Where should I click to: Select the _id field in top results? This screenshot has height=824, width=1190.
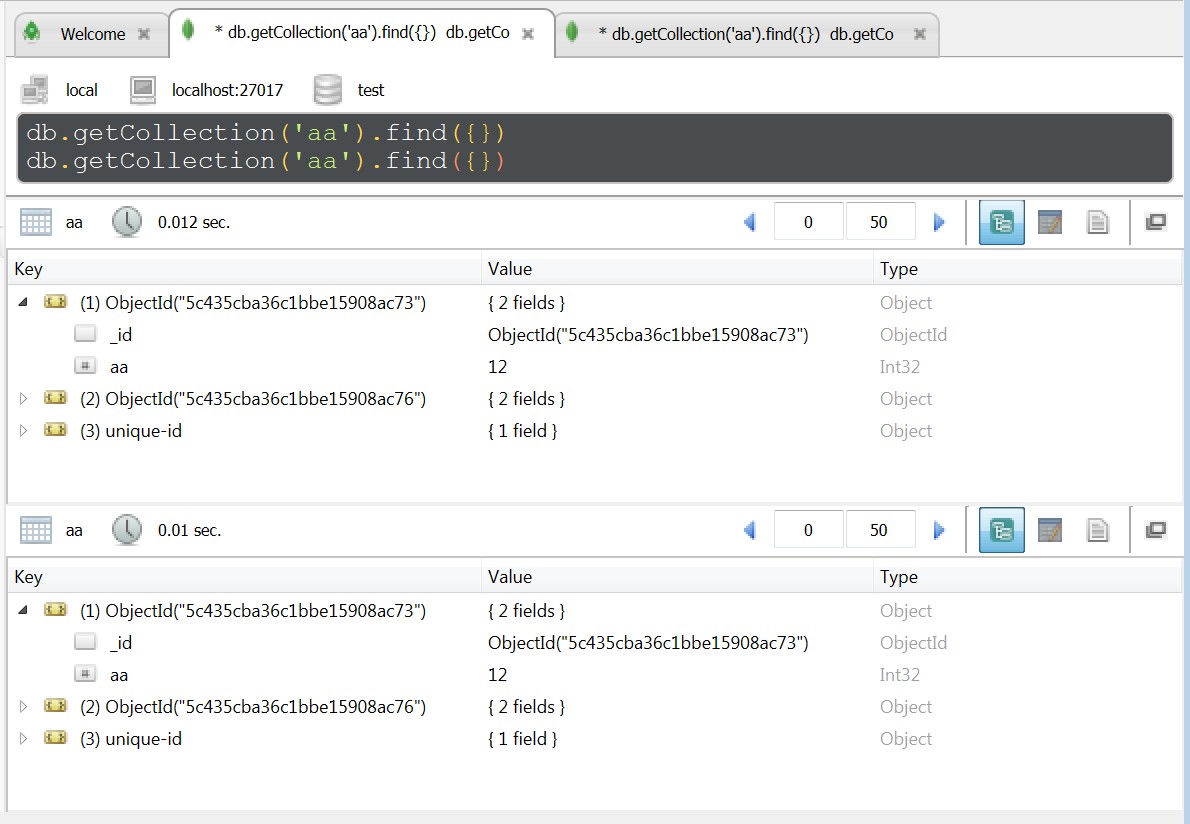tap(595, 335)
